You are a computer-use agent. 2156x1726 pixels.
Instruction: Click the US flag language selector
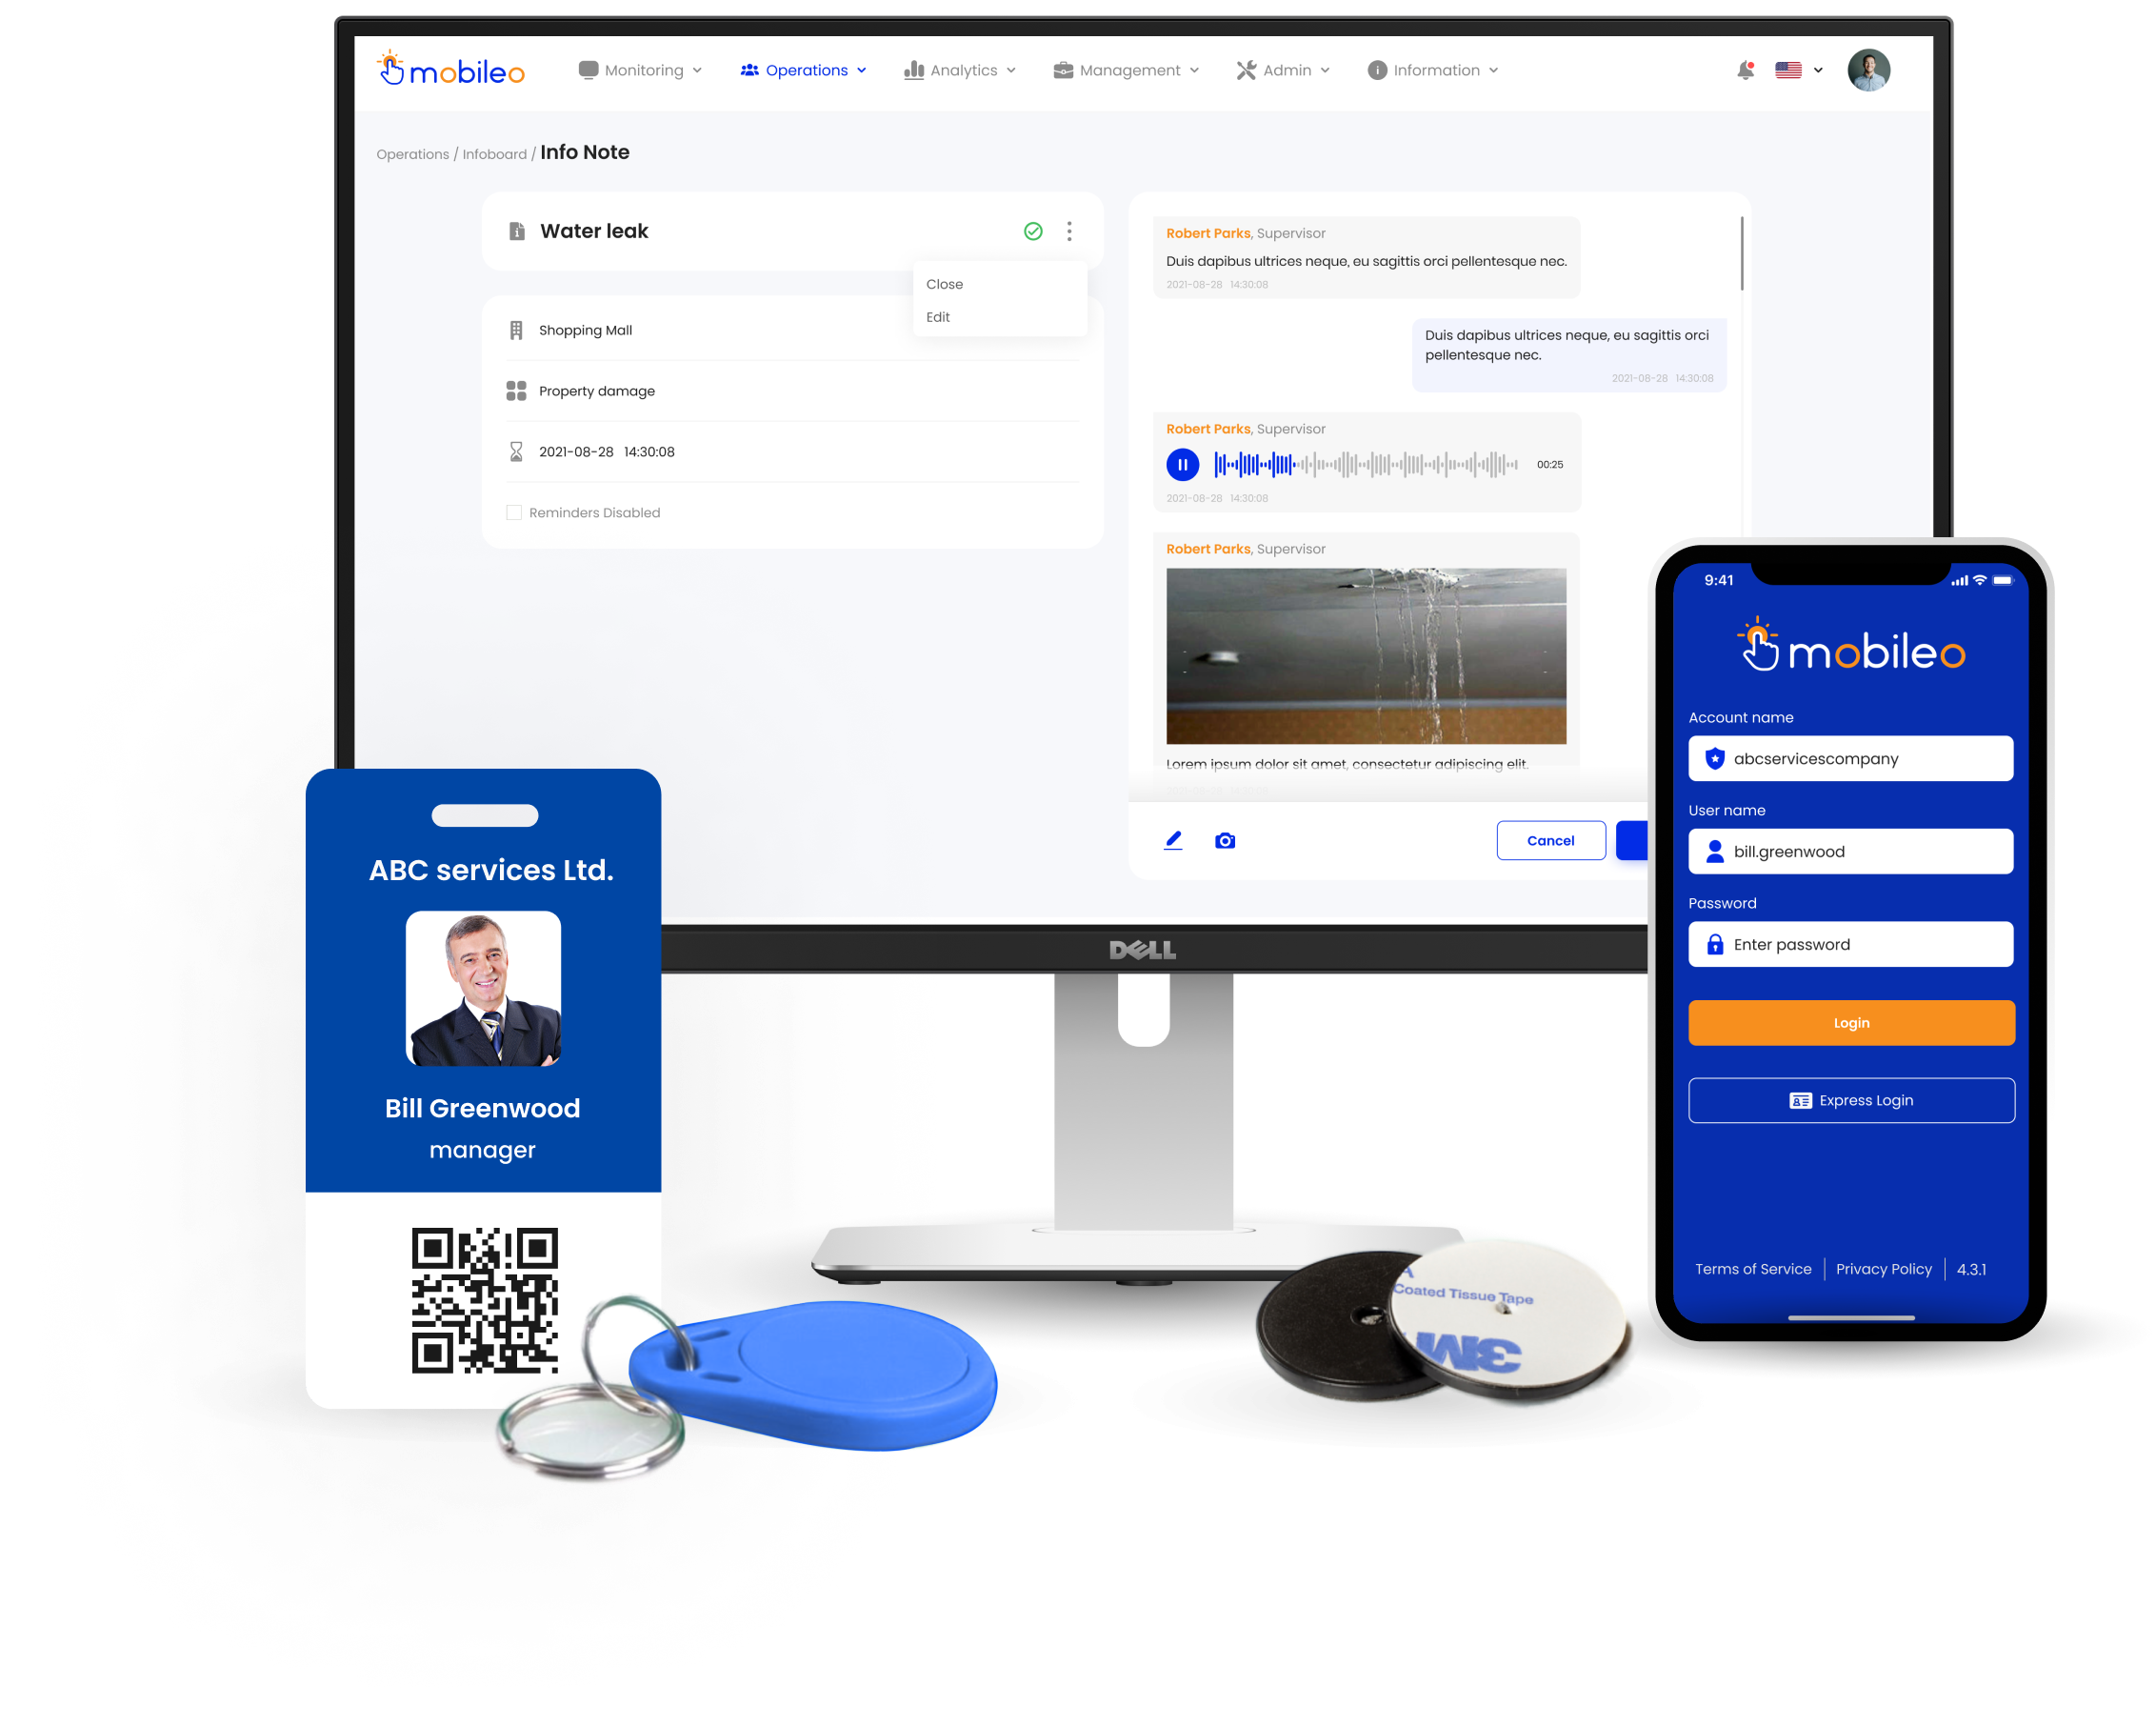[x=1799, y=70]
